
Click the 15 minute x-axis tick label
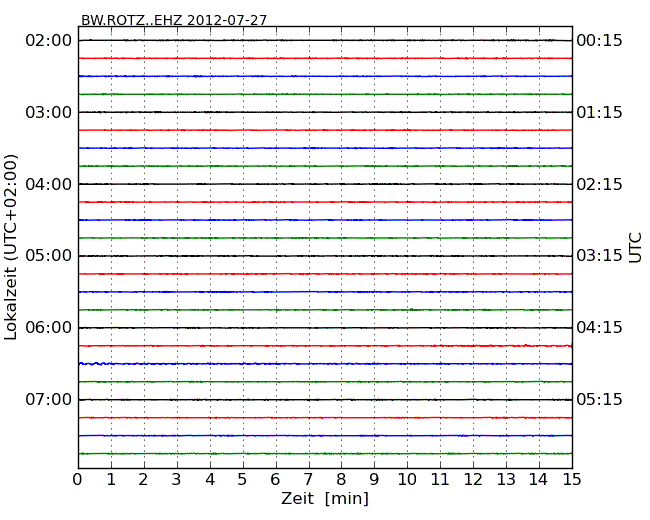pos(572,479)
